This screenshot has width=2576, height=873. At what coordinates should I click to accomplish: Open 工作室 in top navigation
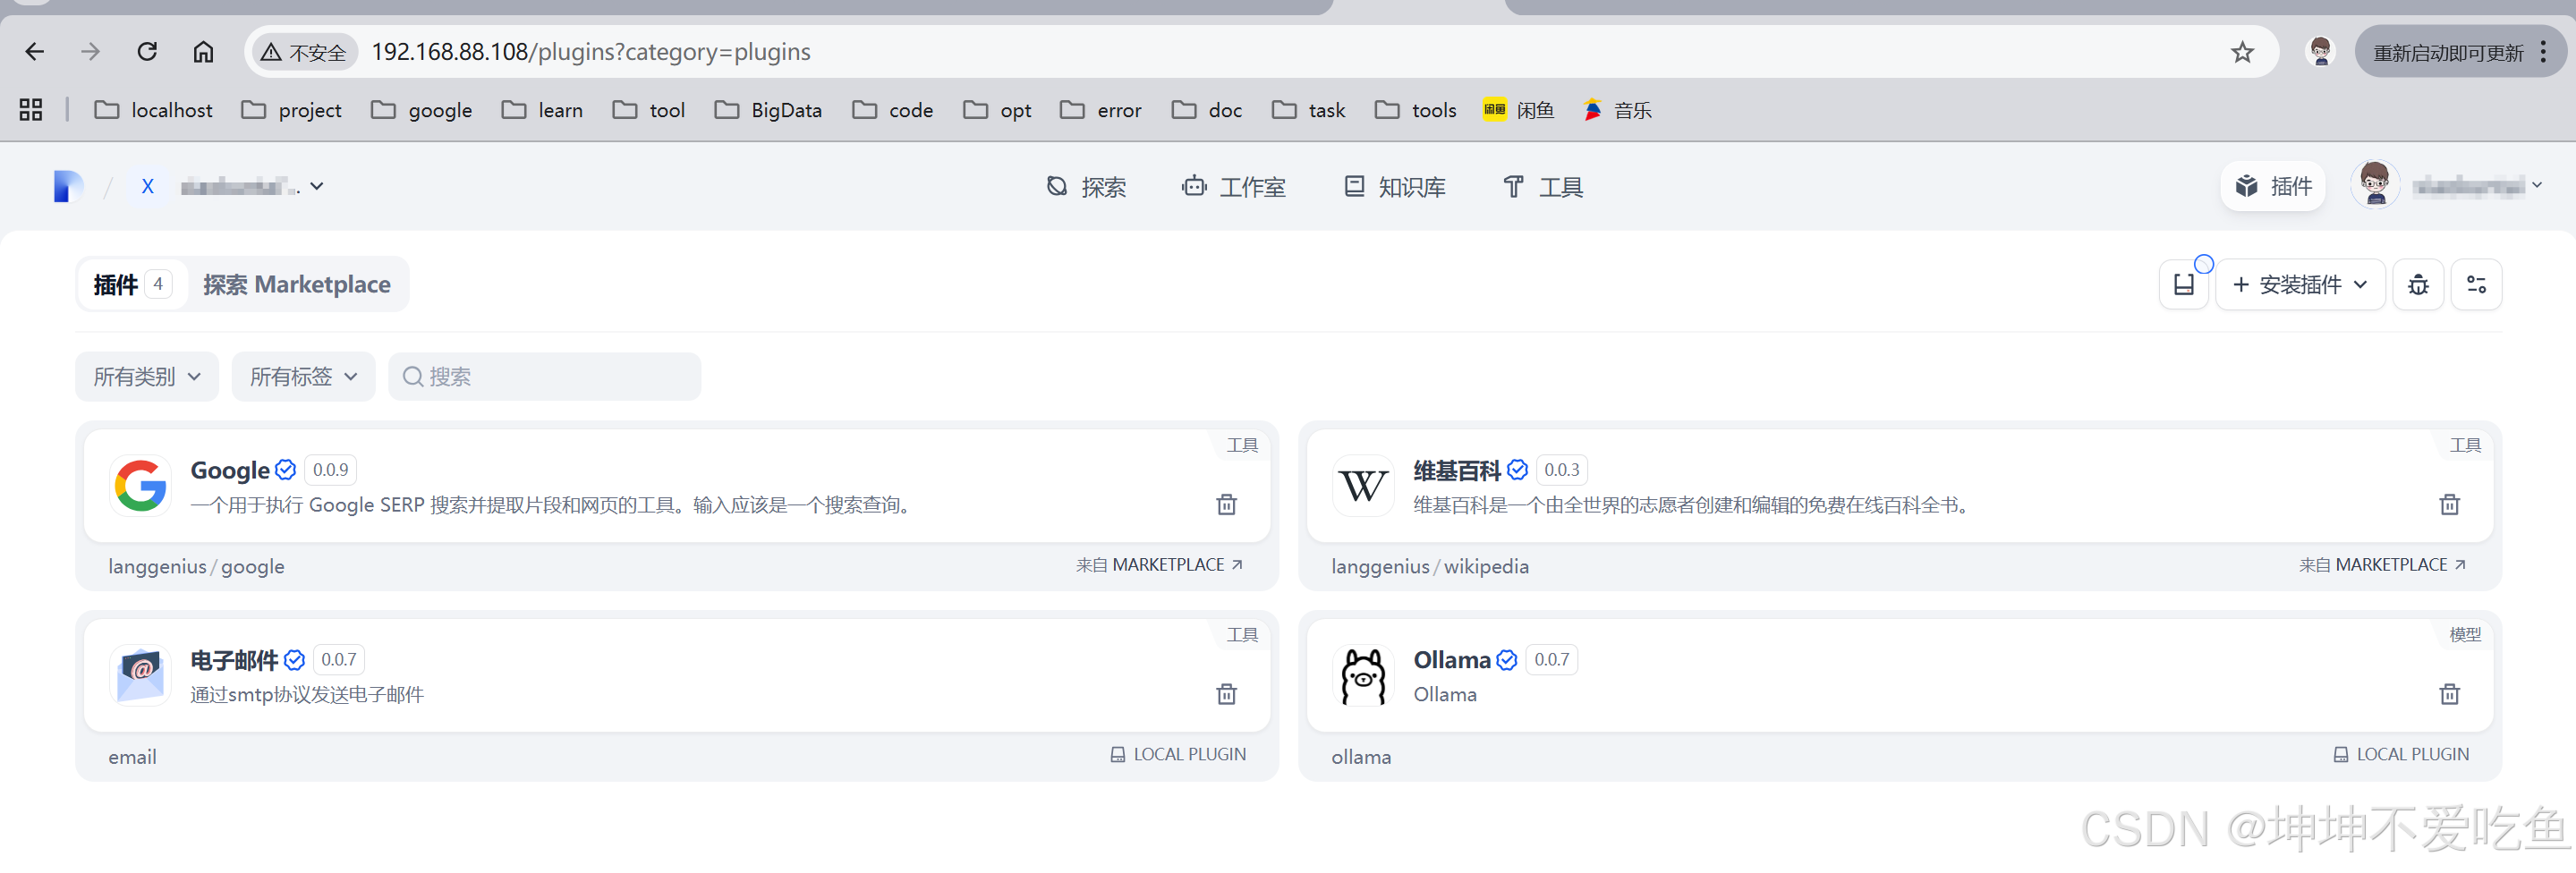[x=1233, y=187]
